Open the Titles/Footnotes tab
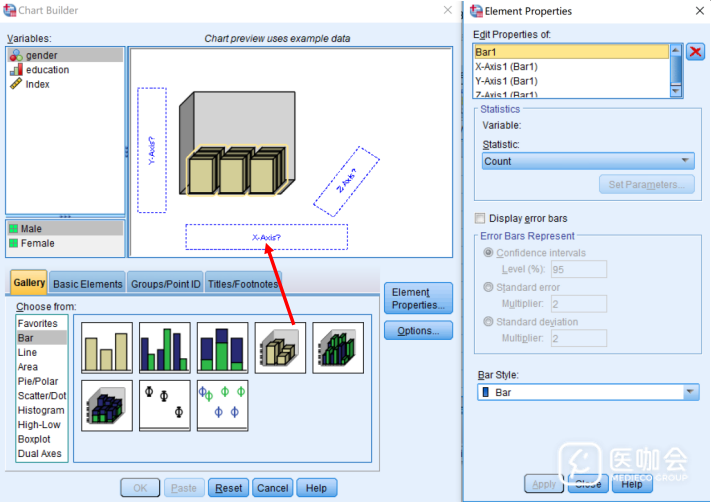Screen dimensions: 711x503 point(242,284)
